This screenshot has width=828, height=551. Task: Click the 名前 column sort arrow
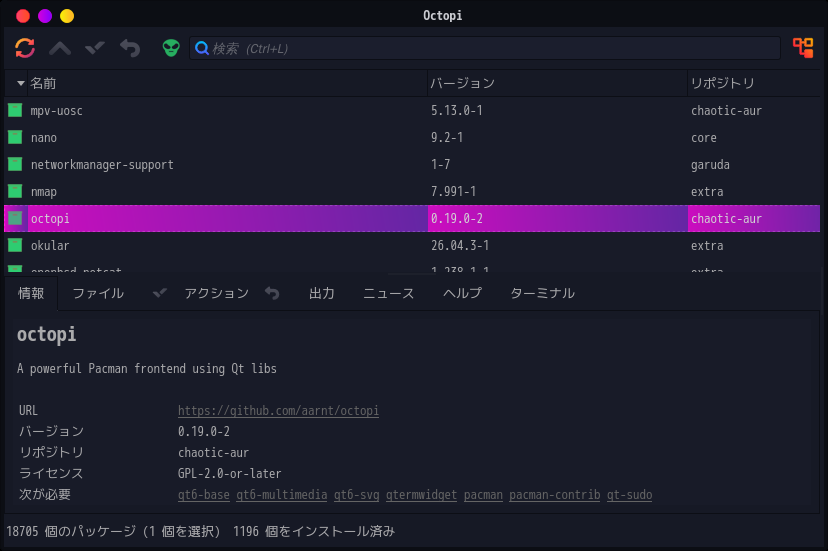pos(21,83)
